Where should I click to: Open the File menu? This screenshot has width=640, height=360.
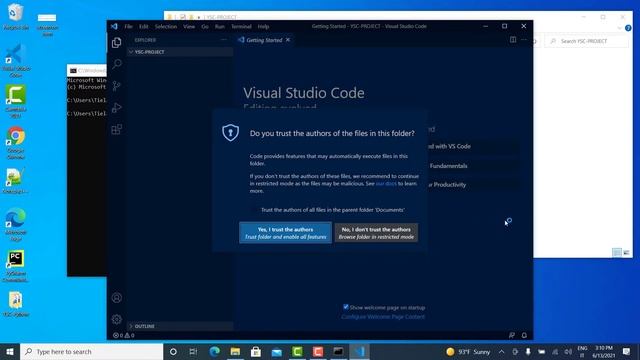[129, 26]
